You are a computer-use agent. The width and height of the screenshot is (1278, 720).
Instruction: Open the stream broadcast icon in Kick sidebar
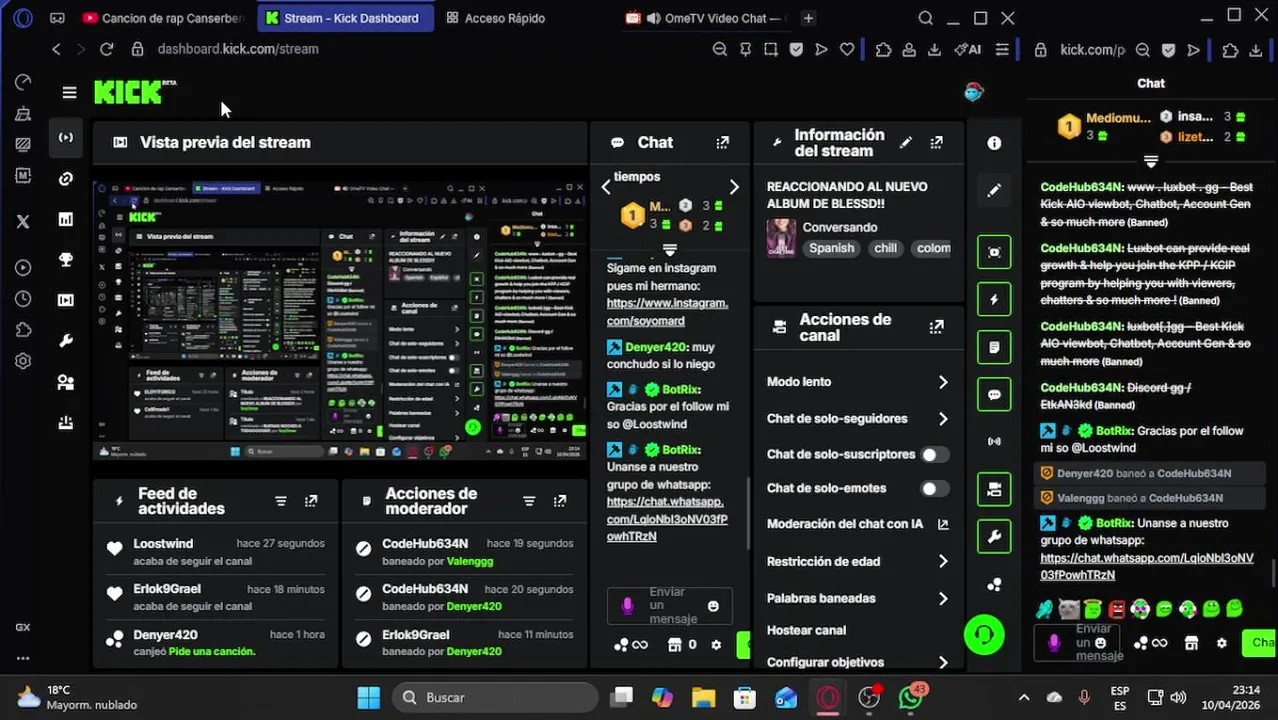[66, 137]
